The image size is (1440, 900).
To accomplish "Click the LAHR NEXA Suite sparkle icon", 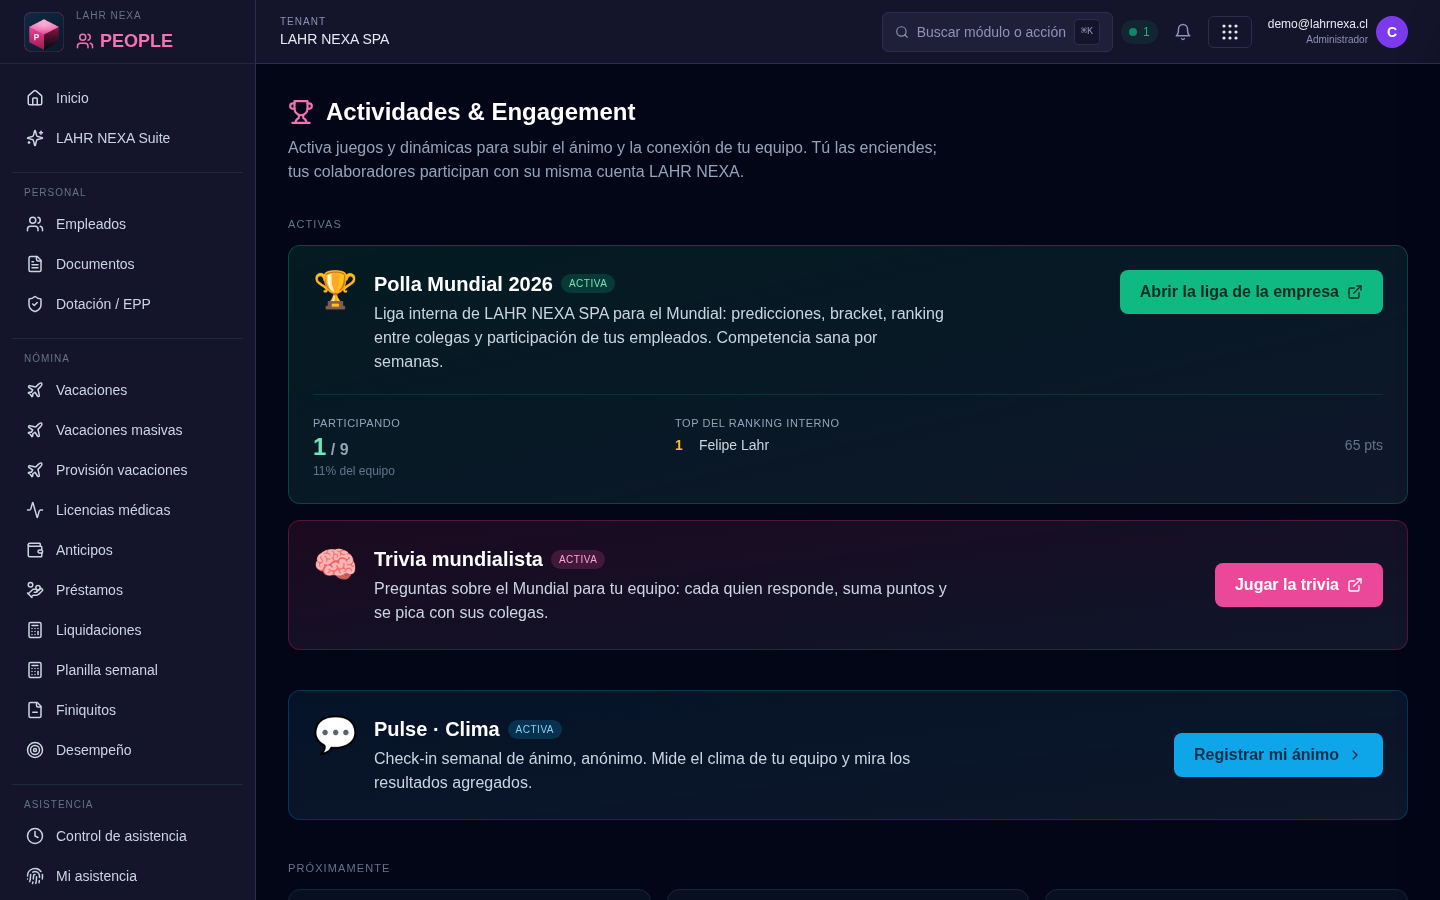I will tap(35, 138).
